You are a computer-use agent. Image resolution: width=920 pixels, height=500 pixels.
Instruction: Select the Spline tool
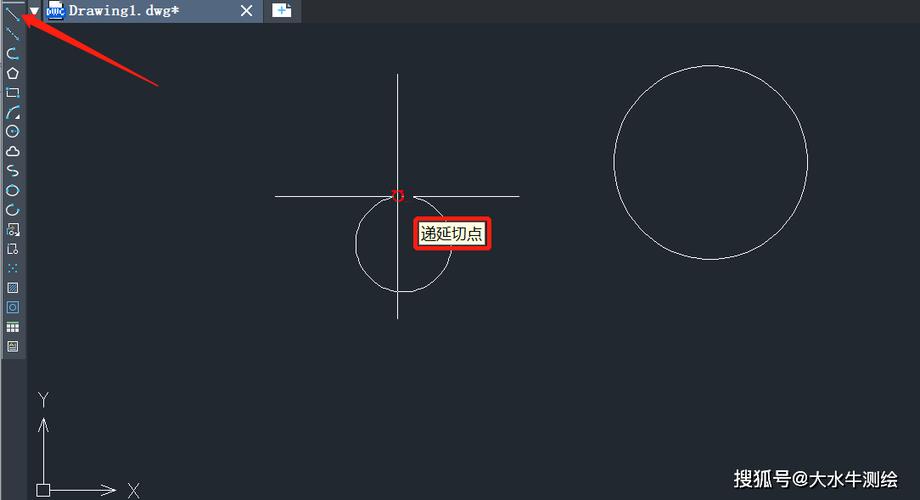12,171
